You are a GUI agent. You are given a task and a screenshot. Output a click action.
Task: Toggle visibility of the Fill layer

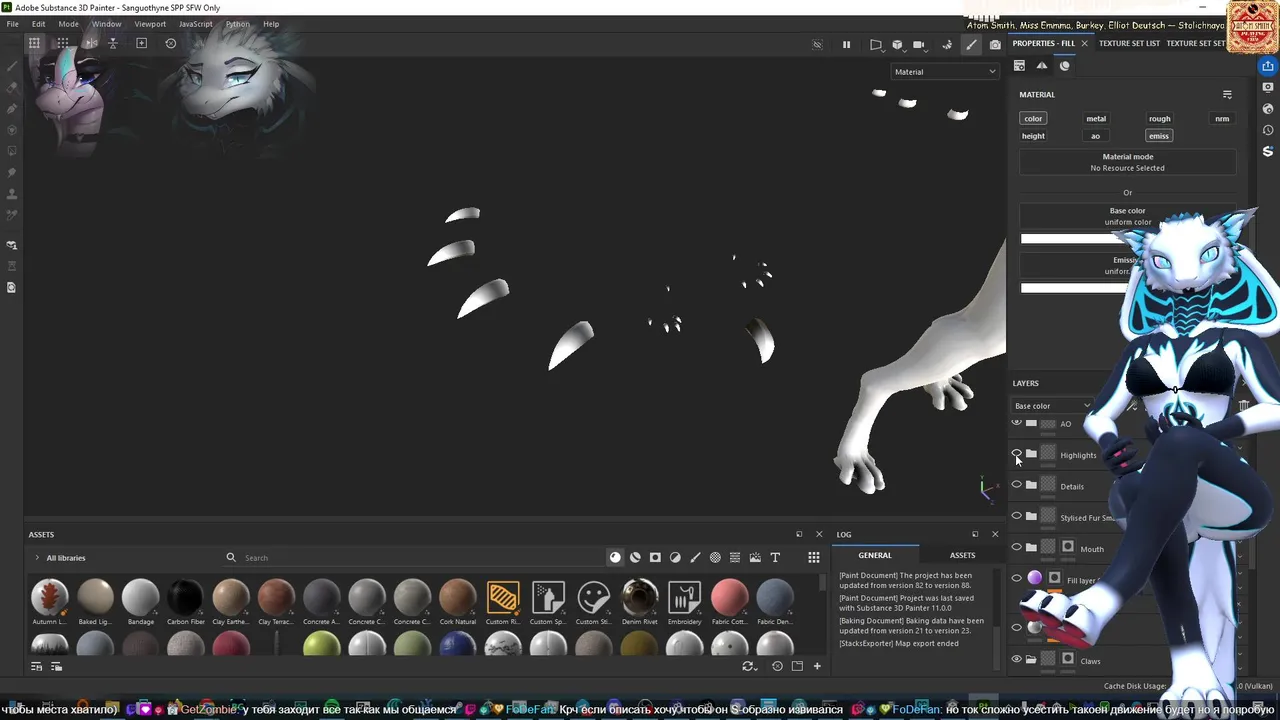pos(1017,578)
